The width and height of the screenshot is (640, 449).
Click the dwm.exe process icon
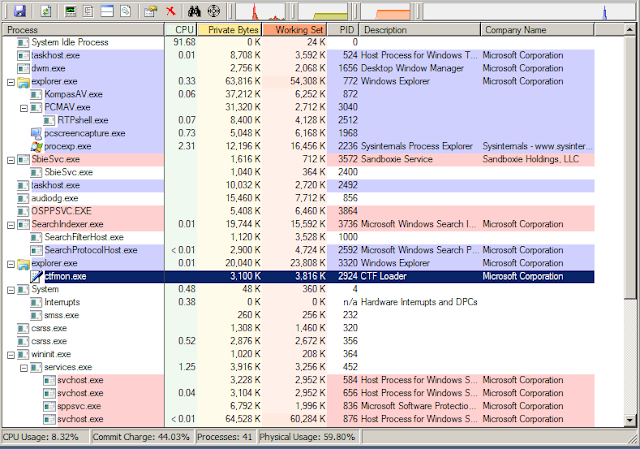23,69
